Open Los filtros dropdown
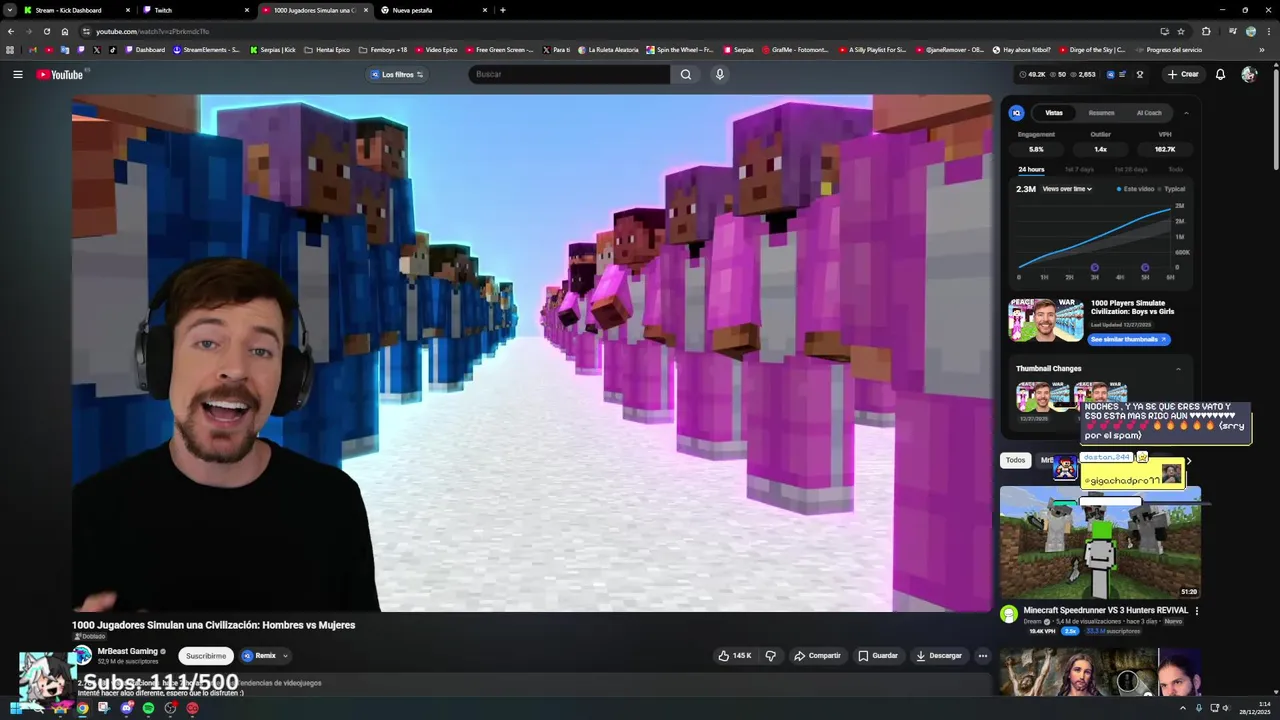The height and width of the screenshot is (720, 1280). (397, 74)
